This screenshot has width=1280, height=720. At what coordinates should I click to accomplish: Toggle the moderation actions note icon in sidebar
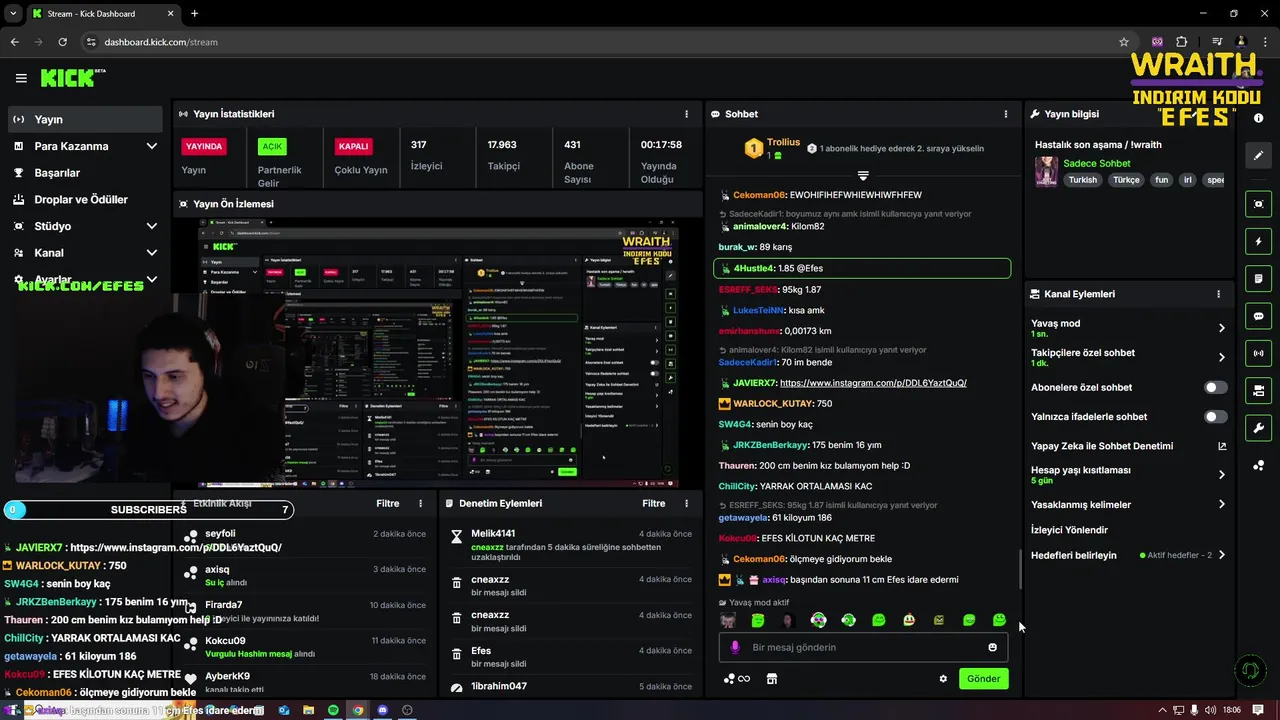pos(1258,278)
